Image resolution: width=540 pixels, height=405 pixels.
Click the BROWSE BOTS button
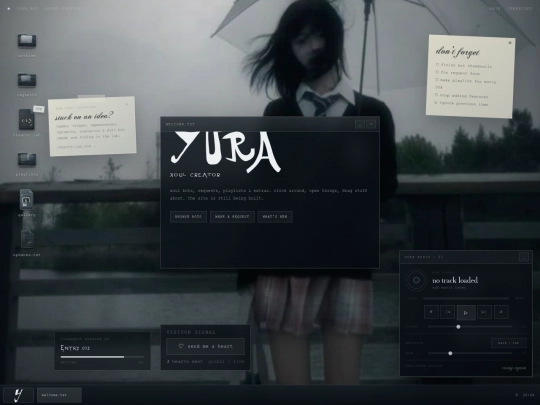coord(188,217)
